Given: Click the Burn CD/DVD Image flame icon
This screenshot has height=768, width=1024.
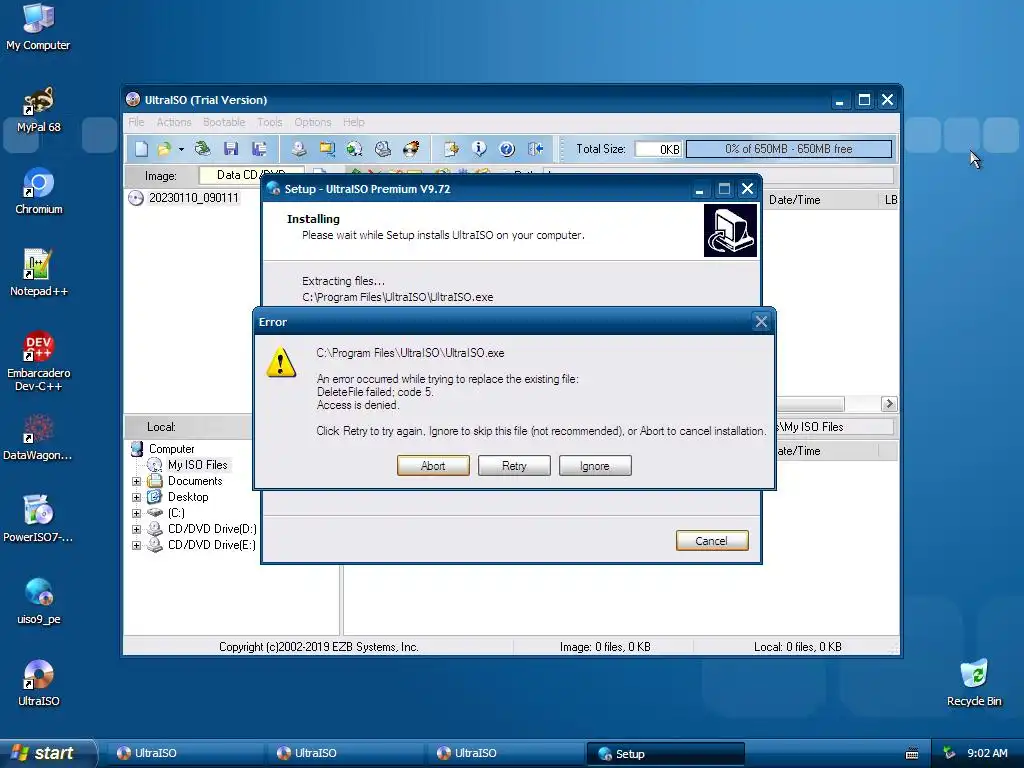Looking at the screenshot, I should click(411, 149).
